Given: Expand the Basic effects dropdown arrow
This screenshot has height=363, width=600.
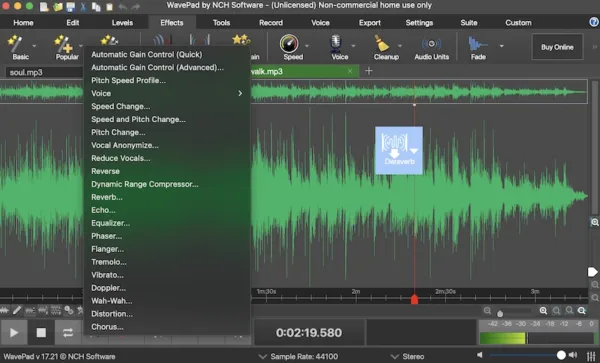Looking at the screenshot, I should point(34,46).
